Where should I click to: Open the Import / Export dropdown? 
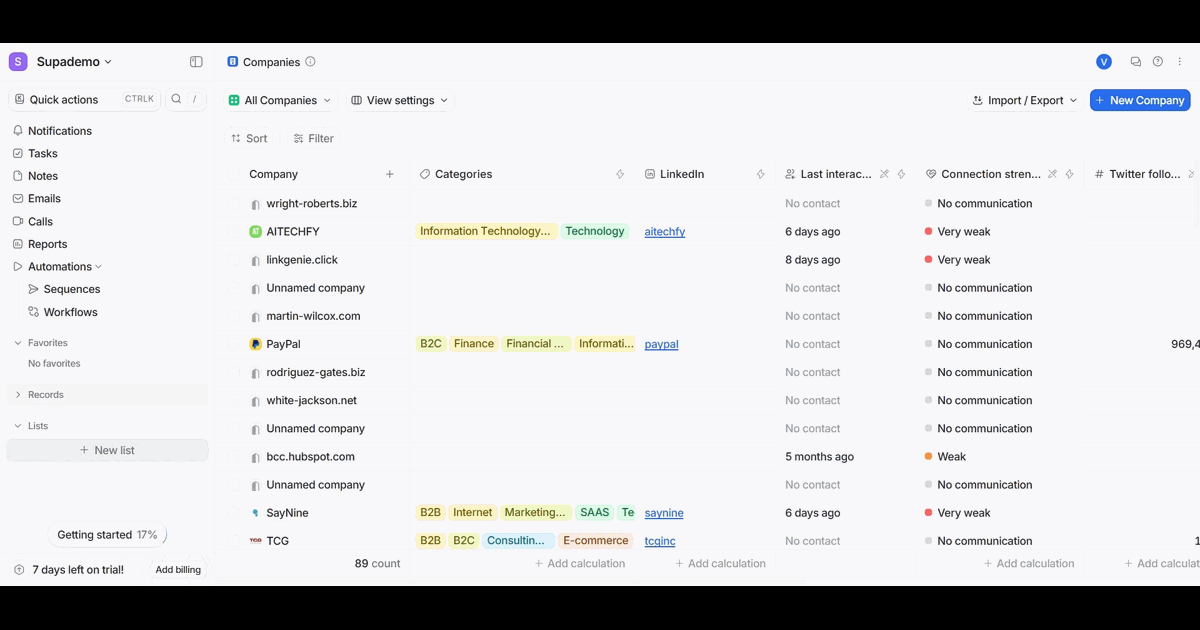1025,100
